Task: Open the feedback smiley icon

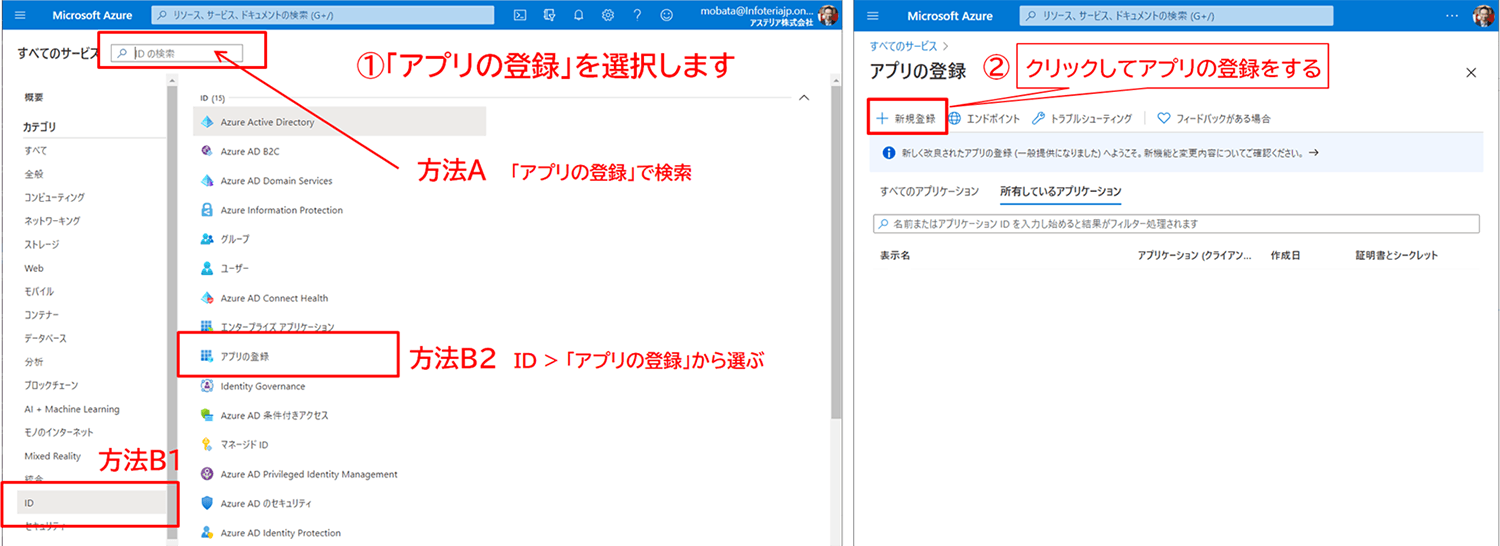Action: point(667,15)
